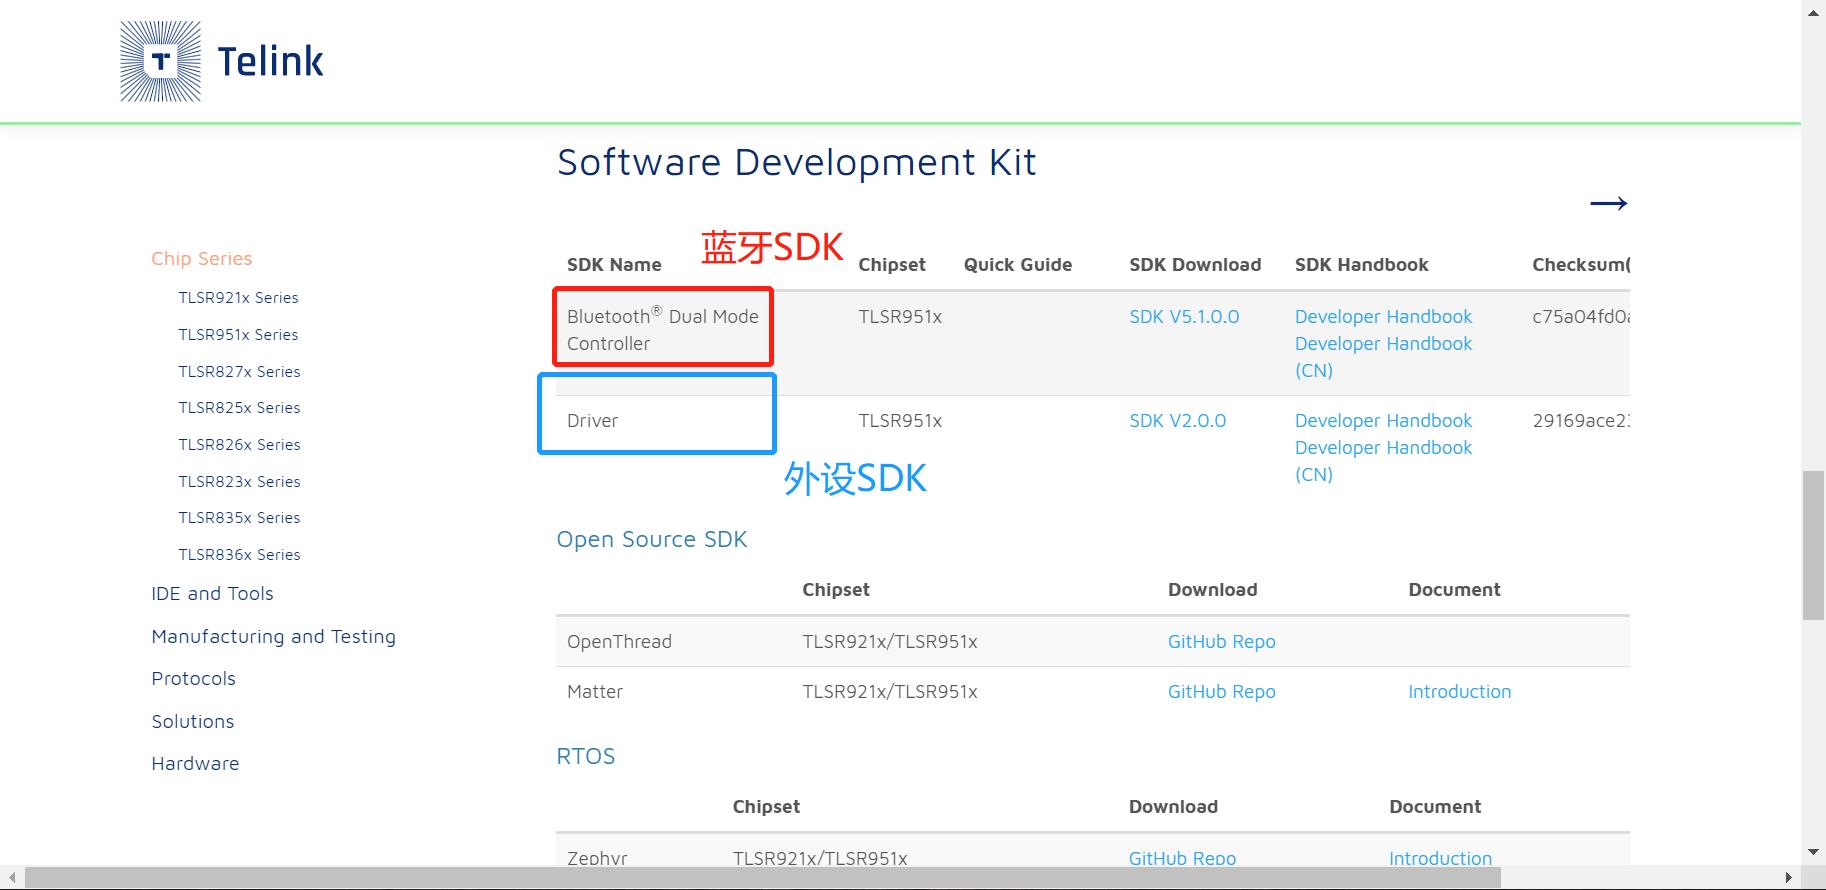Click the Quick Guide column header

click(1018, 265)
